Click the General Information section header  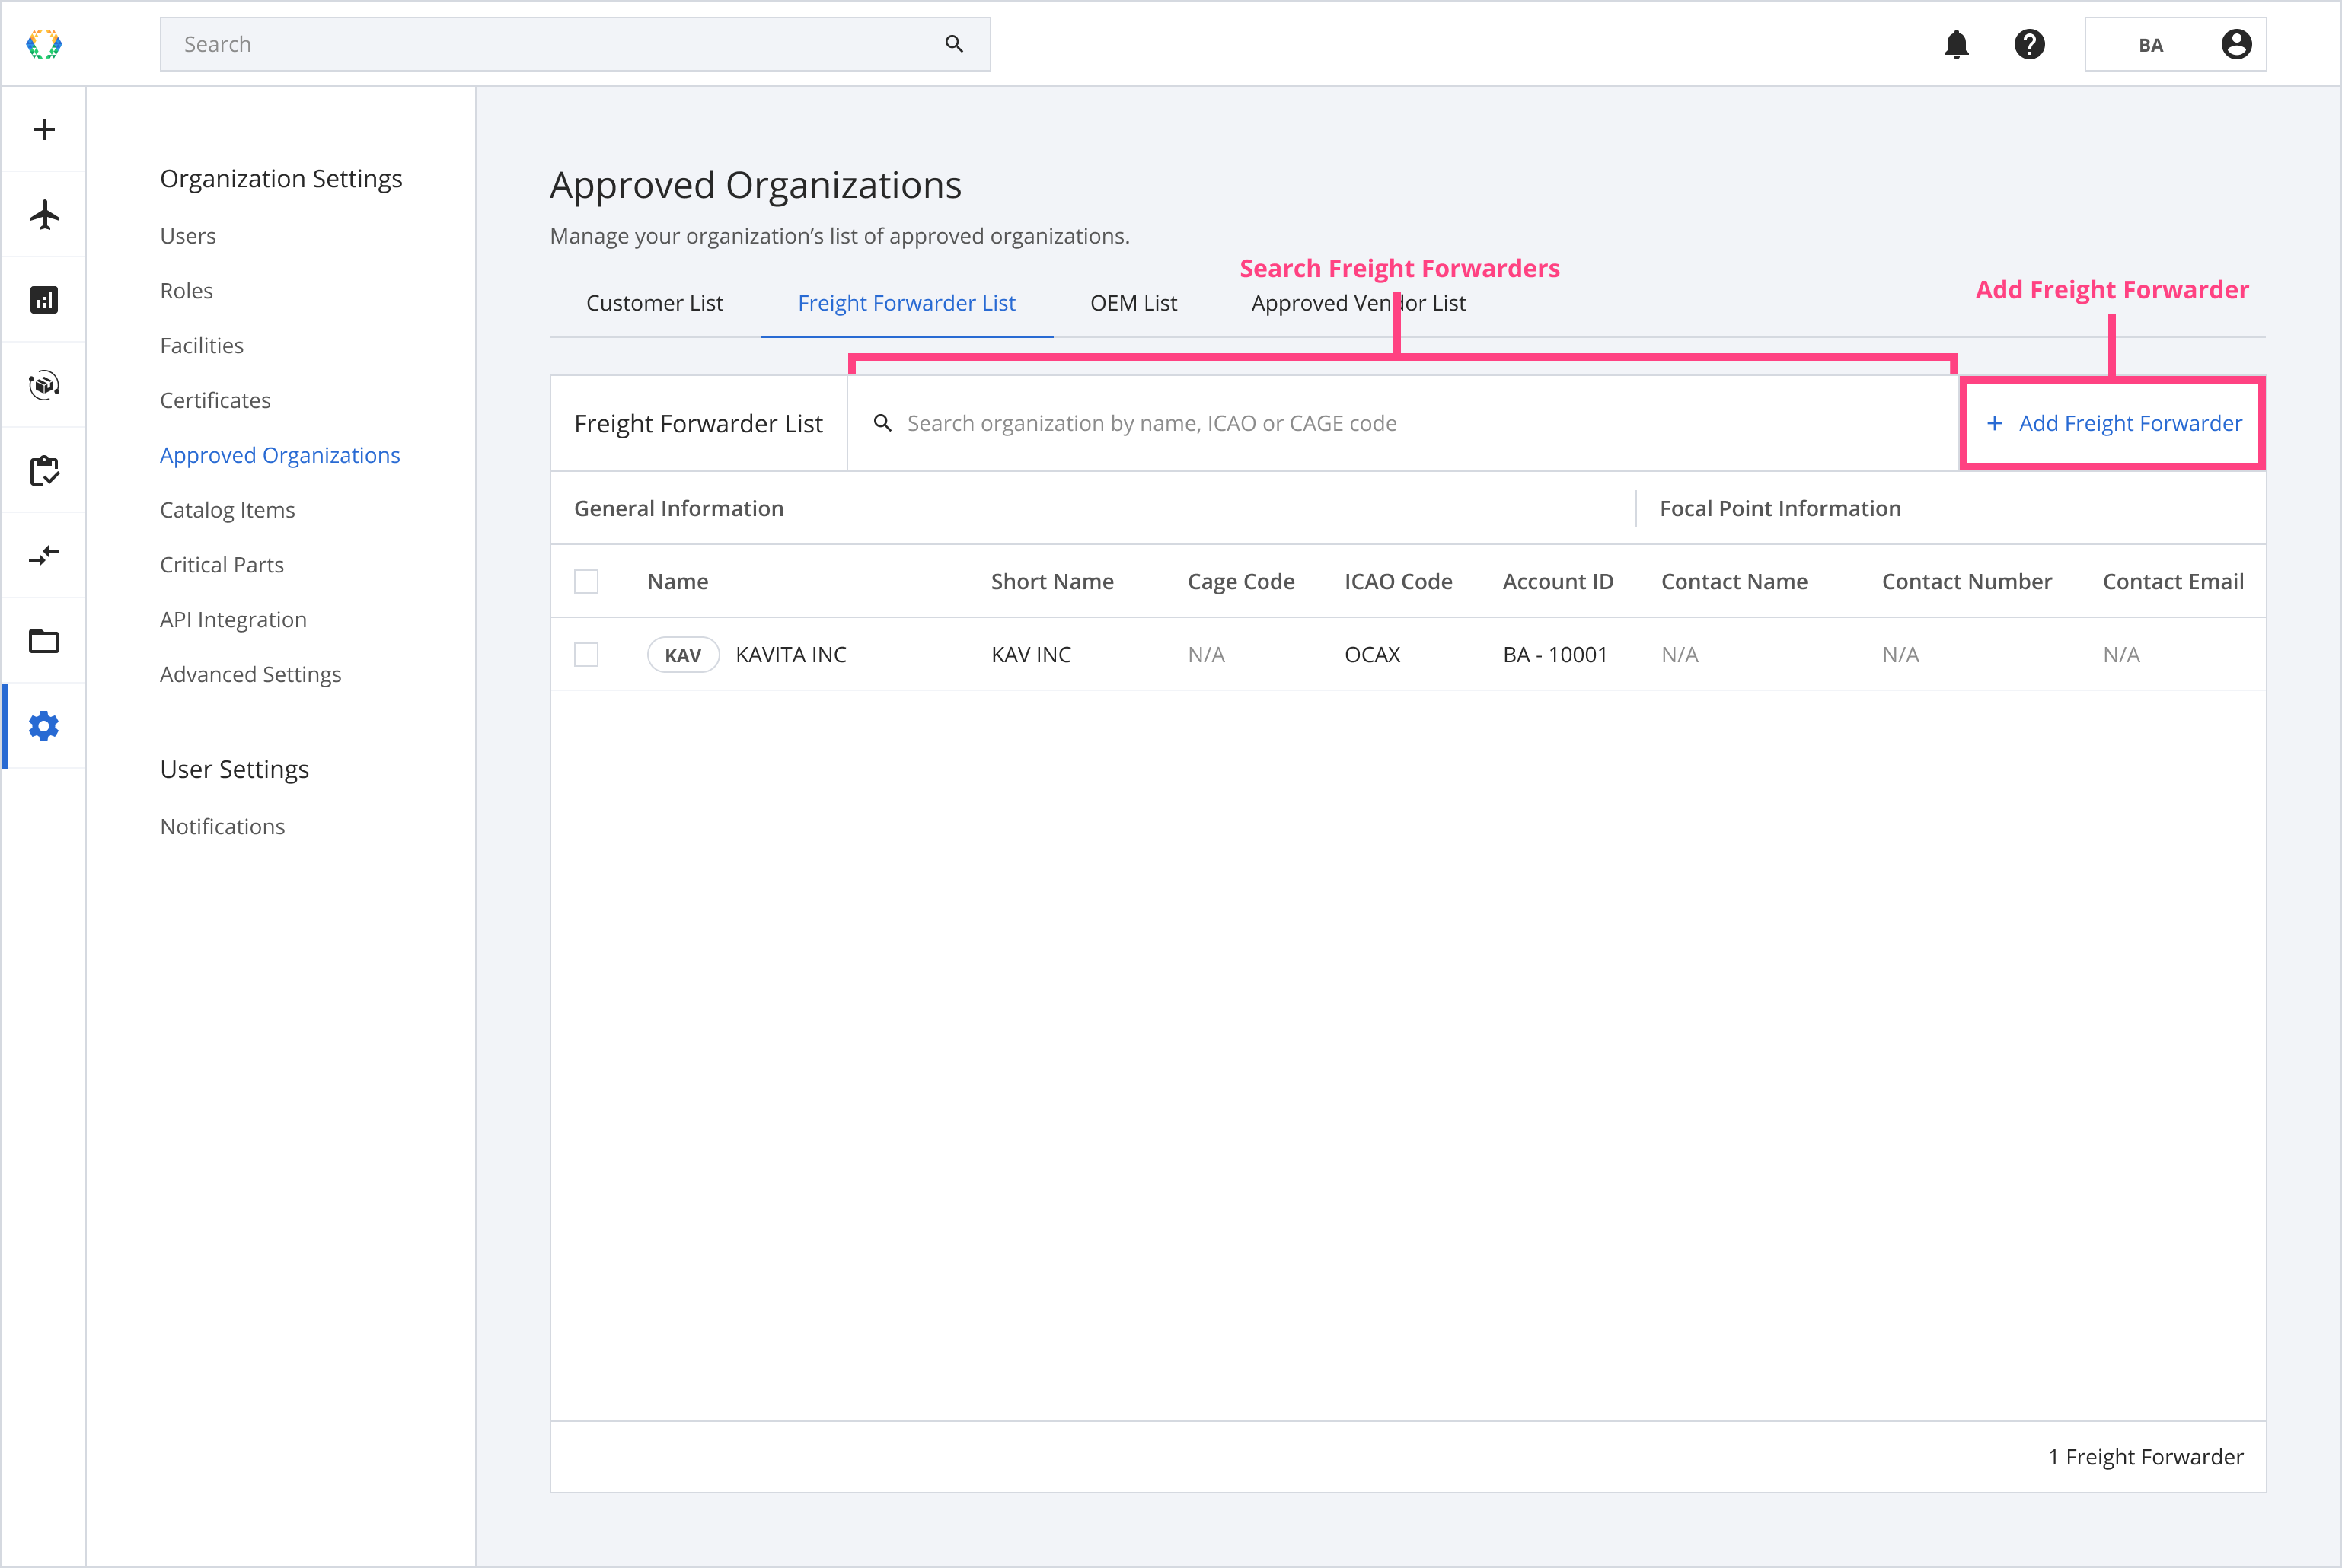tap(678, 508)
